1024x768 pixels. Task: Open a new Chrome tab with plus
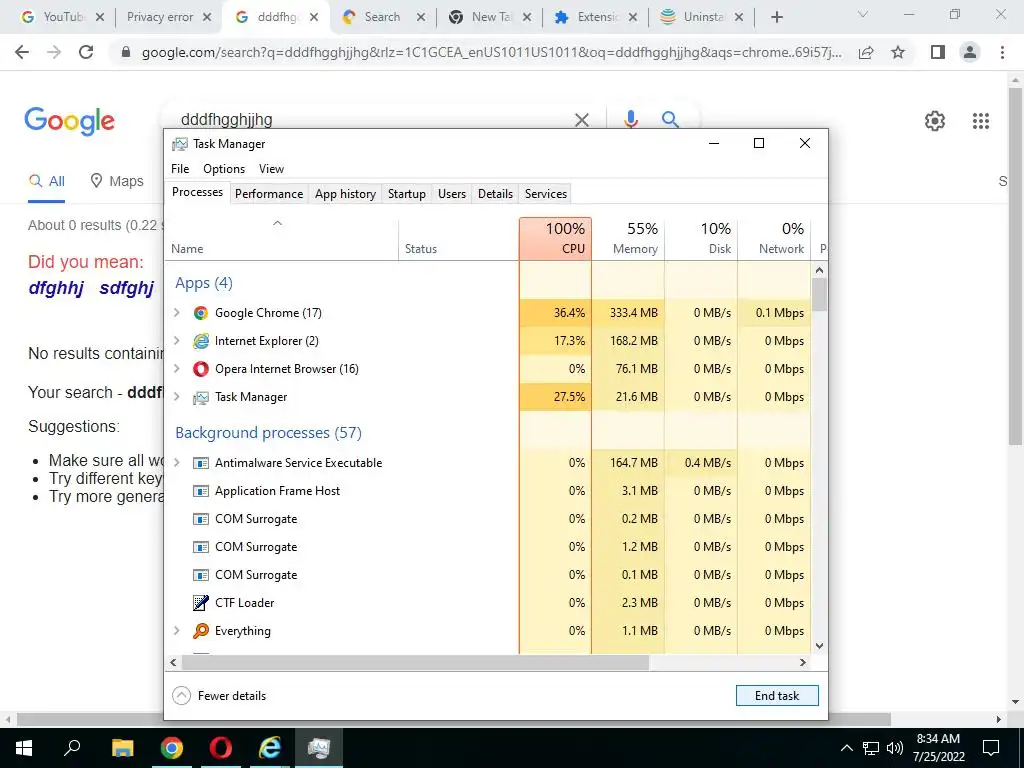coord(776,17)
